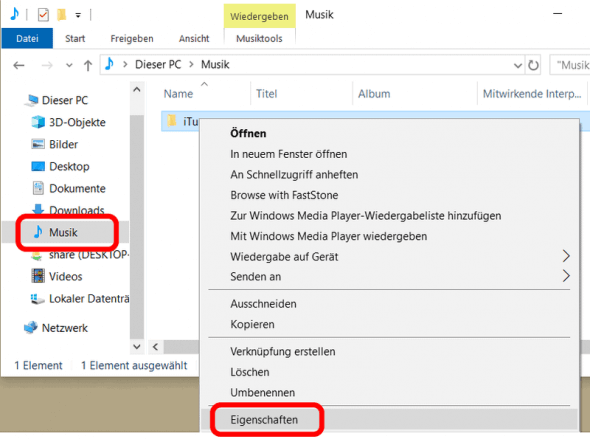Image resolution: width=590 pixels, height=439 pixels.
Task: Click the 3D-Objekte cube icon
Action: tap(38, 122)
